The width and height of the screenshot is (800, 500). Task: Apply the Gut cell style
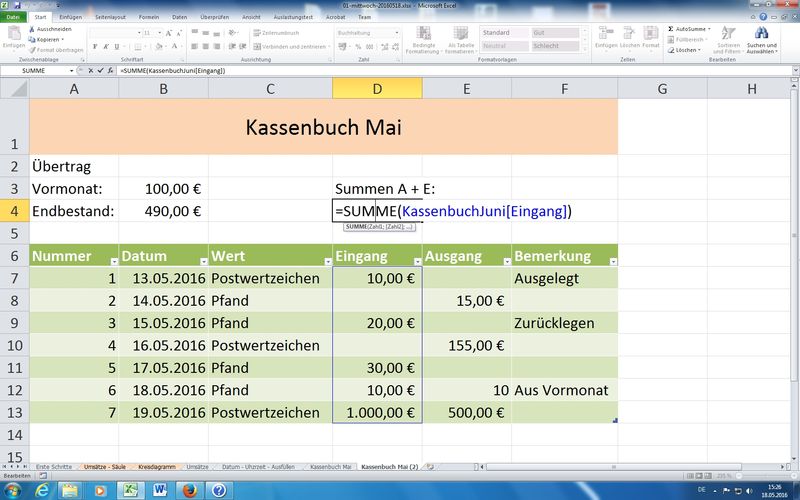[x=555, y=33]
